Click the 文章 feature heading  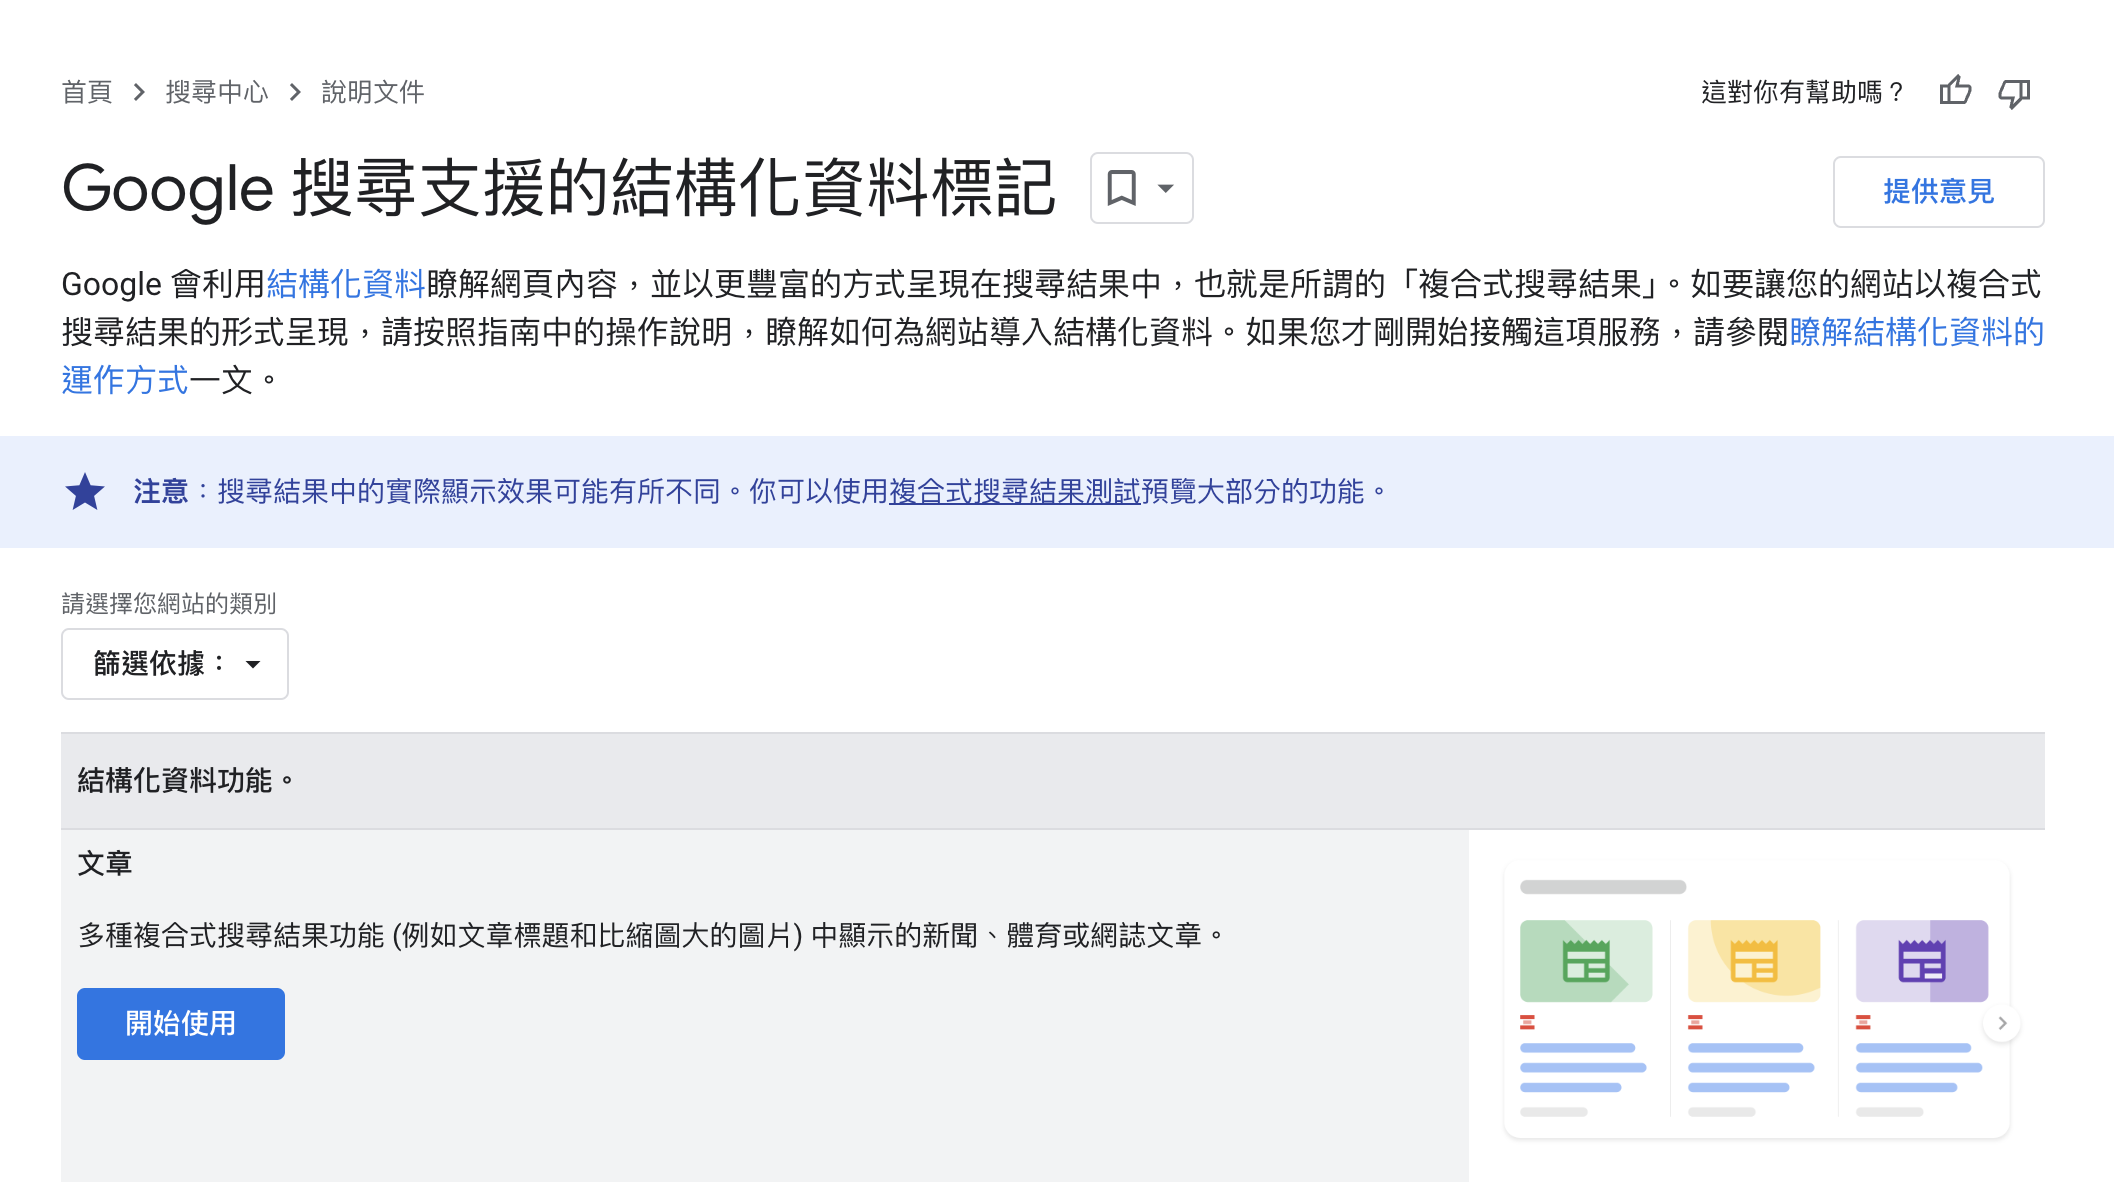tap(105, 863)
